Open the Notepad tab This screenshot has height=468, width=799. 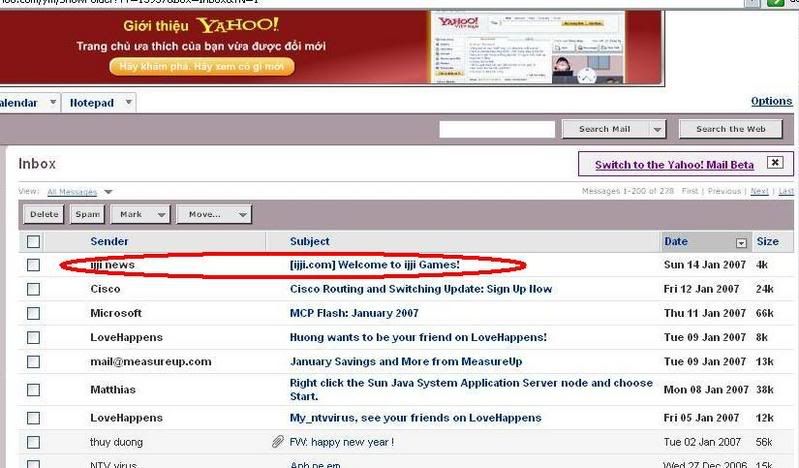coord(92,103)
